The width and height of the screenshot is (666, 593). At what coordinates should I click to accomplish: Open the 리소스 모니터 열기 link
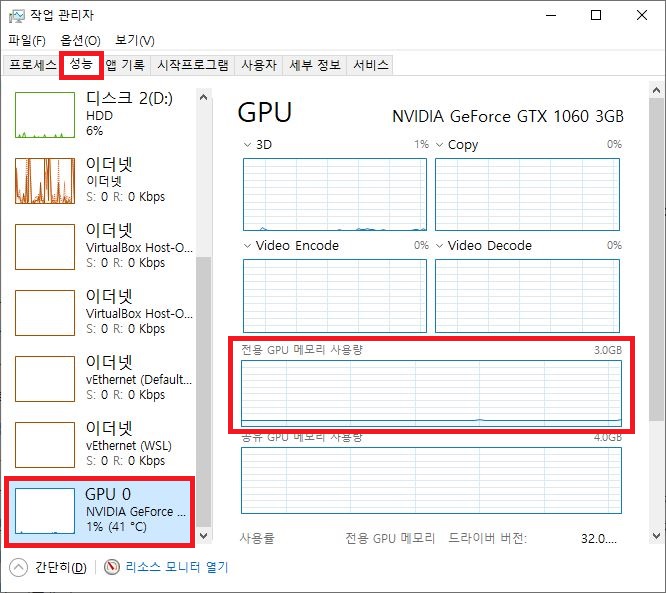[177, 567]
